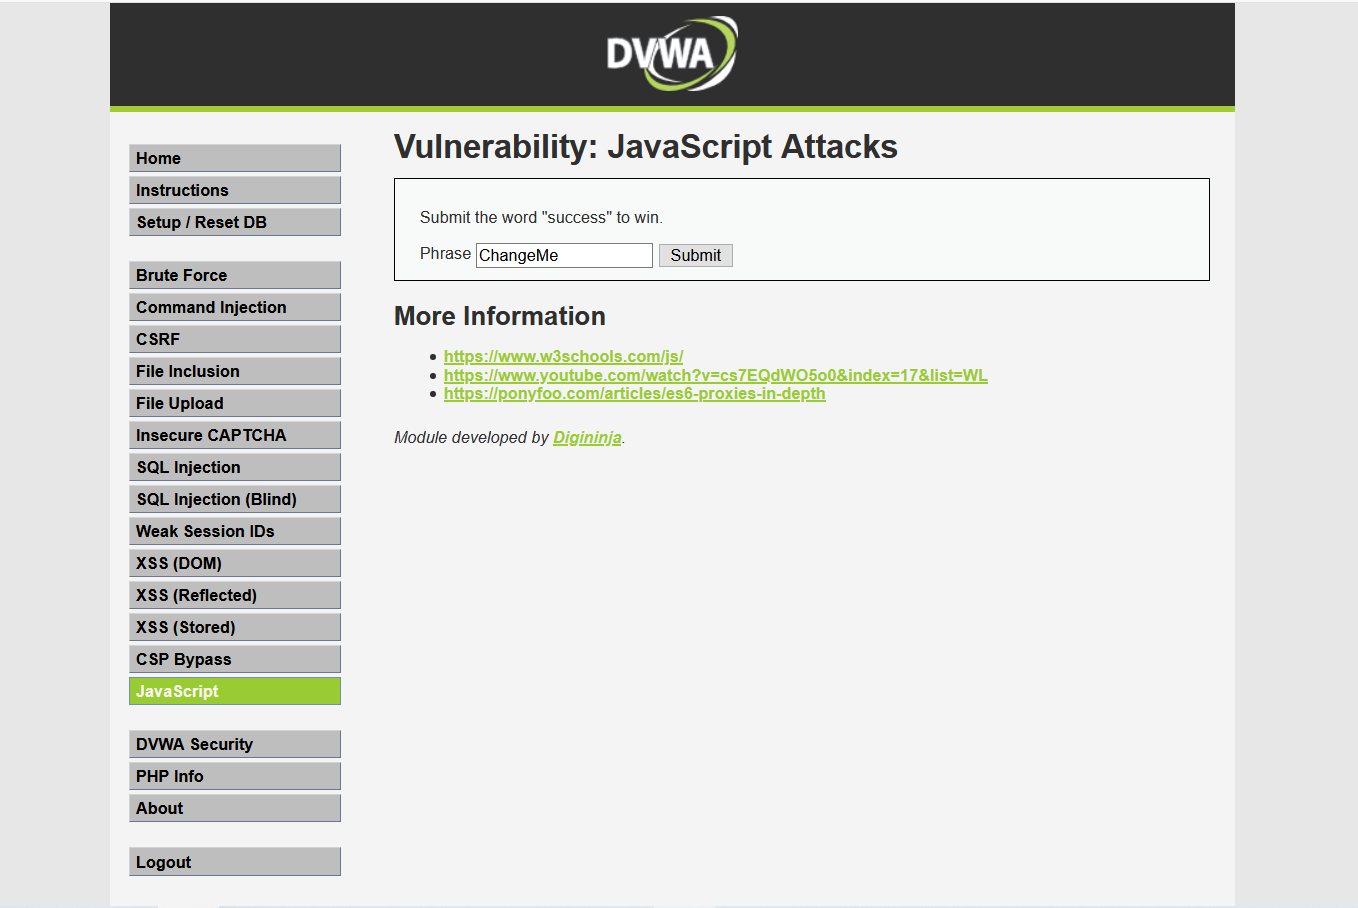Go to XSS (Stored) section
The image size is (1358, 908).
(x=234, y=627)
